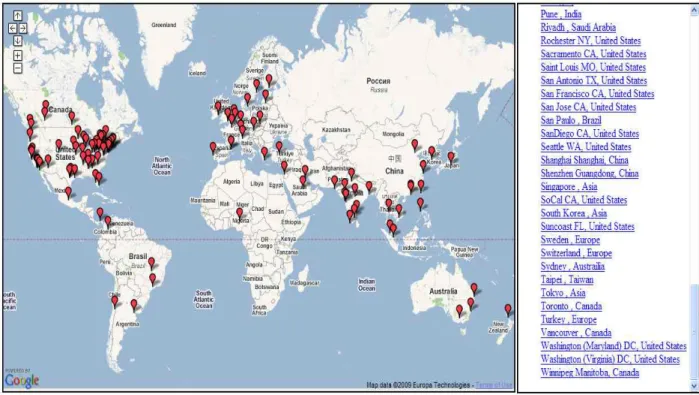Open Suncoast FL, United States link
The image size is (699, 395).
coord(588,226)
